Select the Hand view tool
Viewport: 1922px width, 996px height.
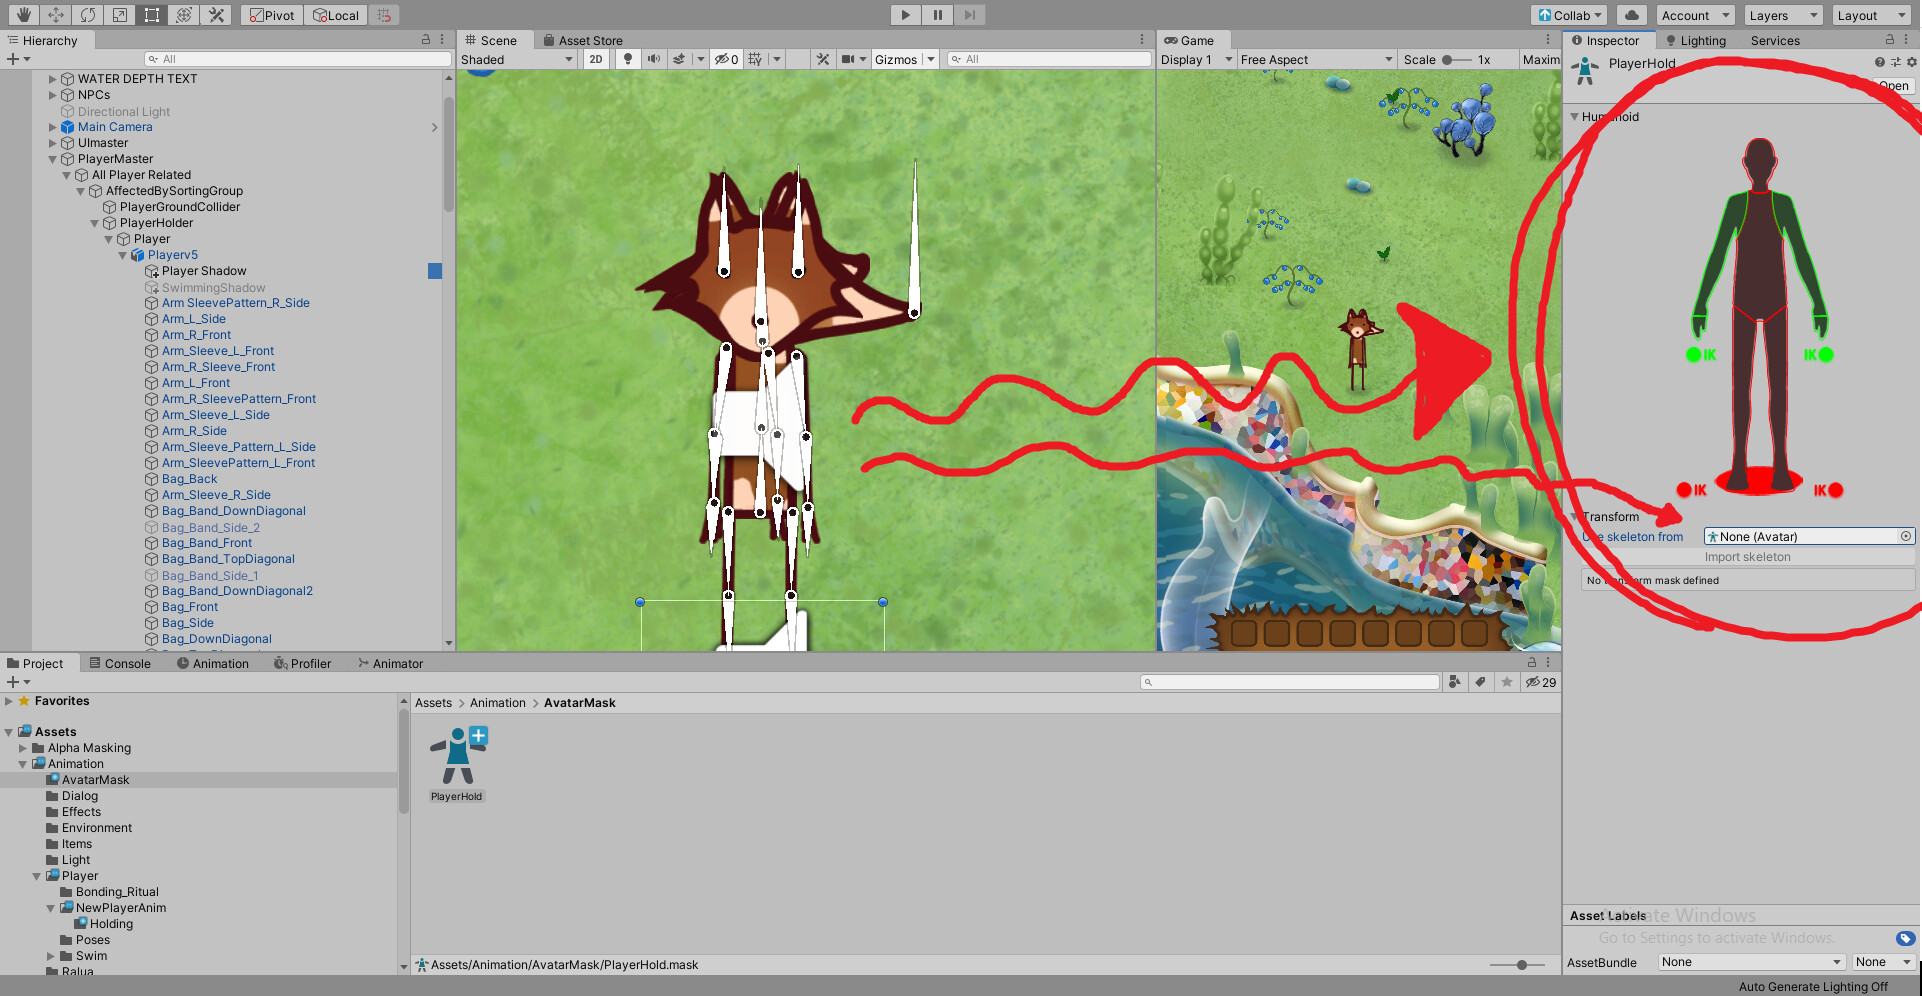pos(21,15)
